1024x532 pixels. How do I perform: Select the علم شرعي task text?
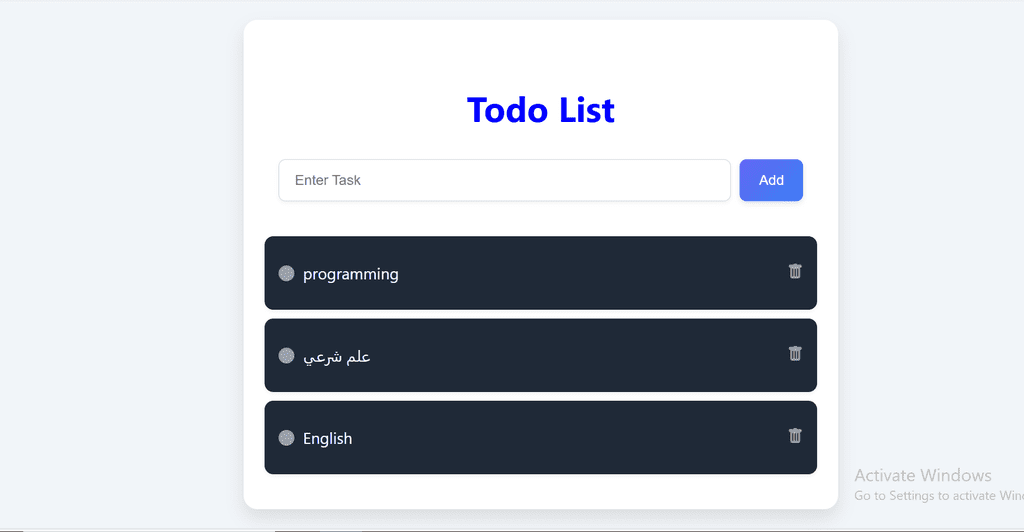[x=336, y=356]
